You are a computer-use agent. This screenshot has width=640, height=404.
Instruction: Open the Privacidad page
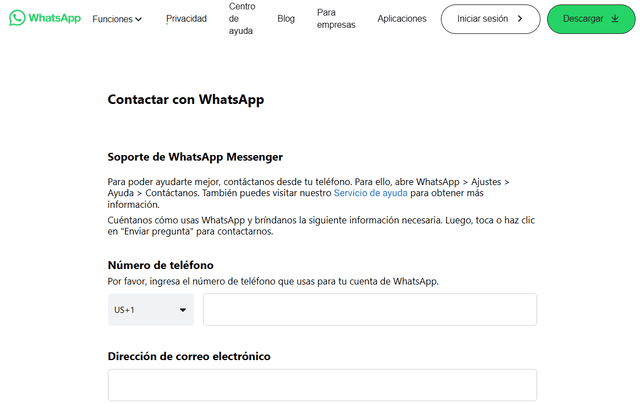click(x=186, y=19)
